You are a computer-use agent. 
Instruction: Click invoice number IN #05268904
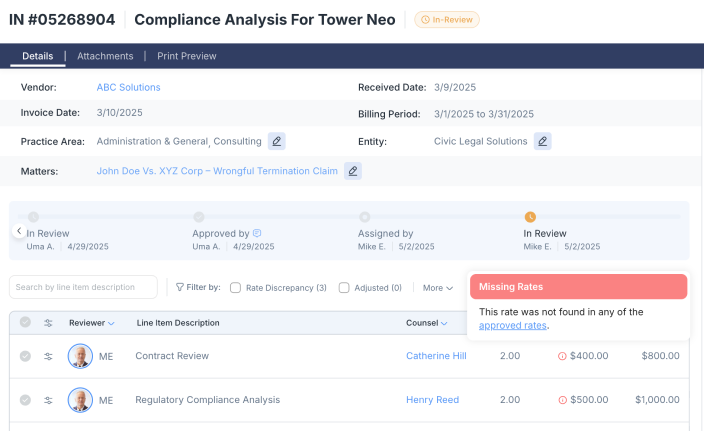pos(62,20)
